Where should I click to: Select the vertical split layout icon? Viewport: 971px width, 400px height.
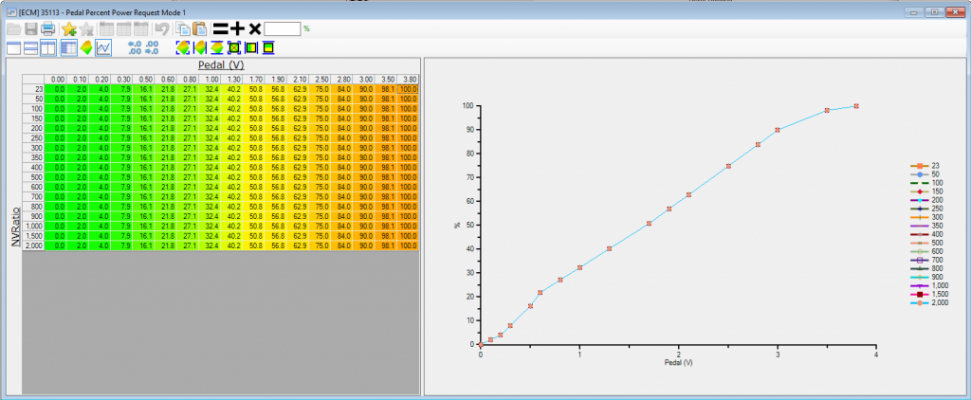tap(48, 48)
